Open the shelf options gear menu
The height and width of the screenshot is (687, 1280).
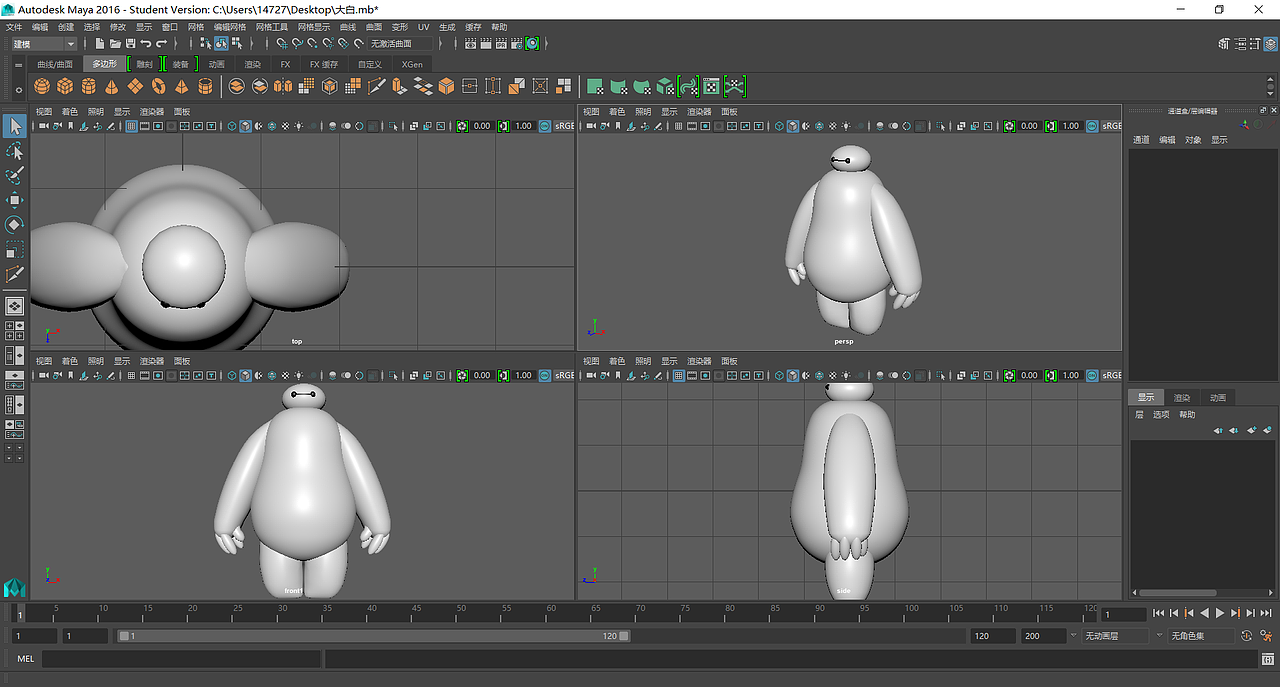[x=18, y=90]
